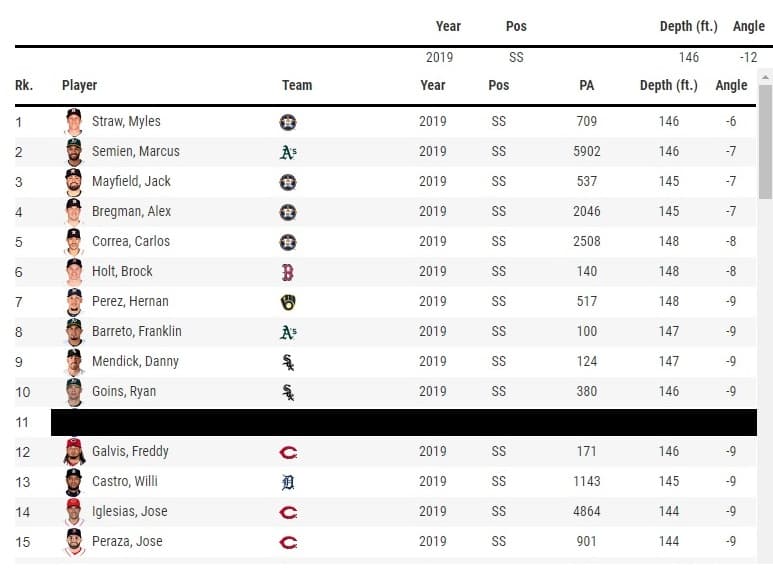The height and width of the screenshot is (571, 773).
Task: Click the Athletics logo in Marcus Semien's row
Action: coord(288,152)
